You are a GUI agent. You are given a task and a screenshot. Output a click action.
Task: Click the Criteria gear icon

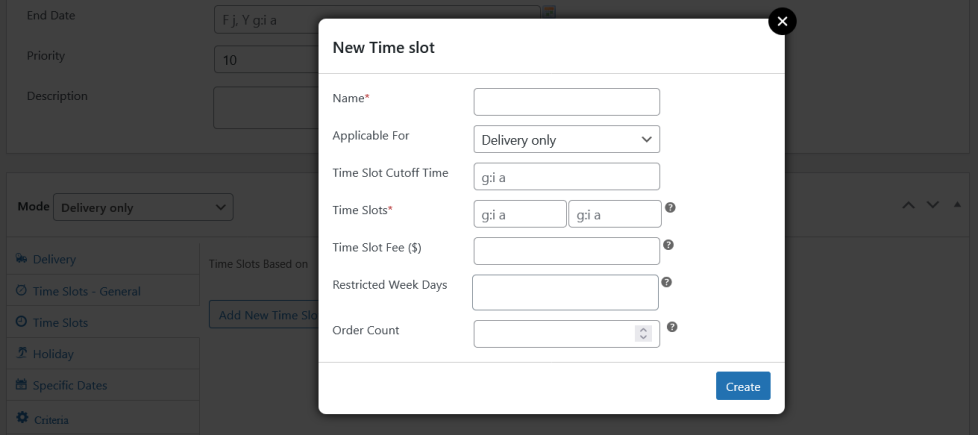point(21,417)
